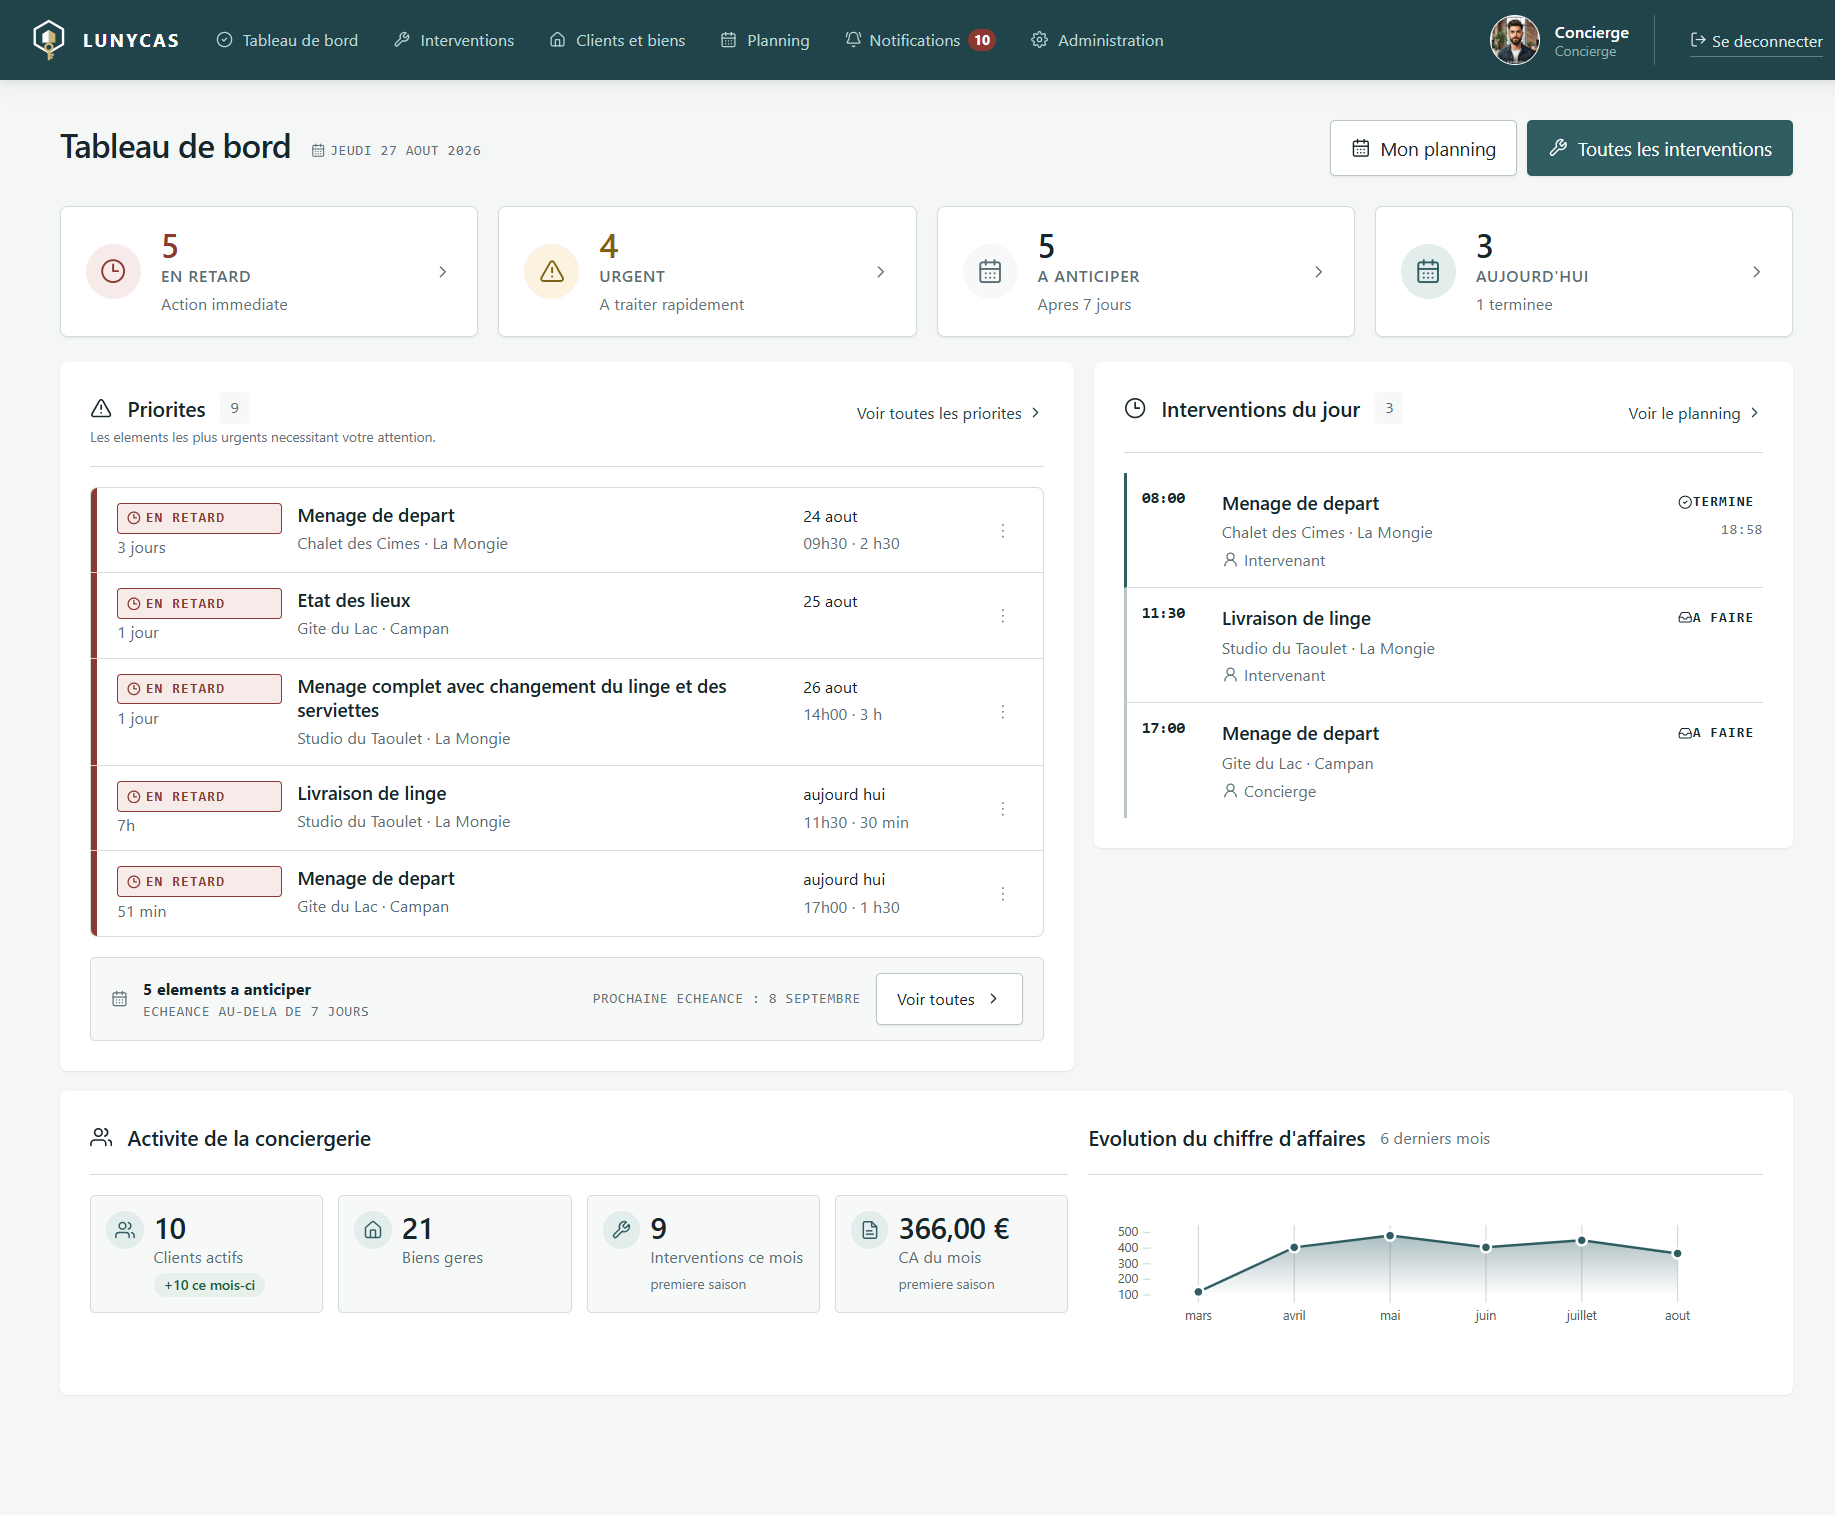Screen dimensions: 1835x1515
Task: Click the Lunycas hexagon logo icon
Action: [x=48, y=40]
